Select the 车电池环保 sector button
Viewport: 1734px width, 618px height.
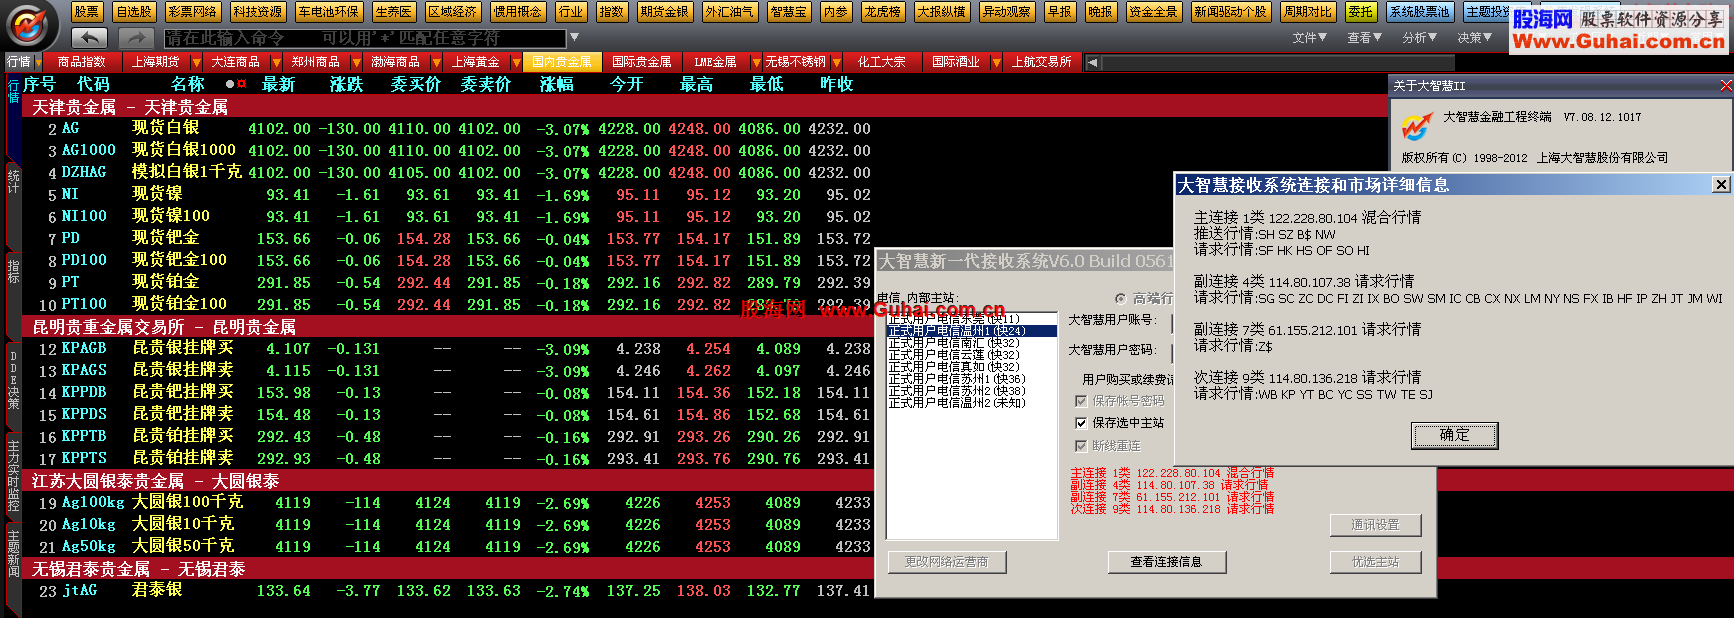point(328,12)
